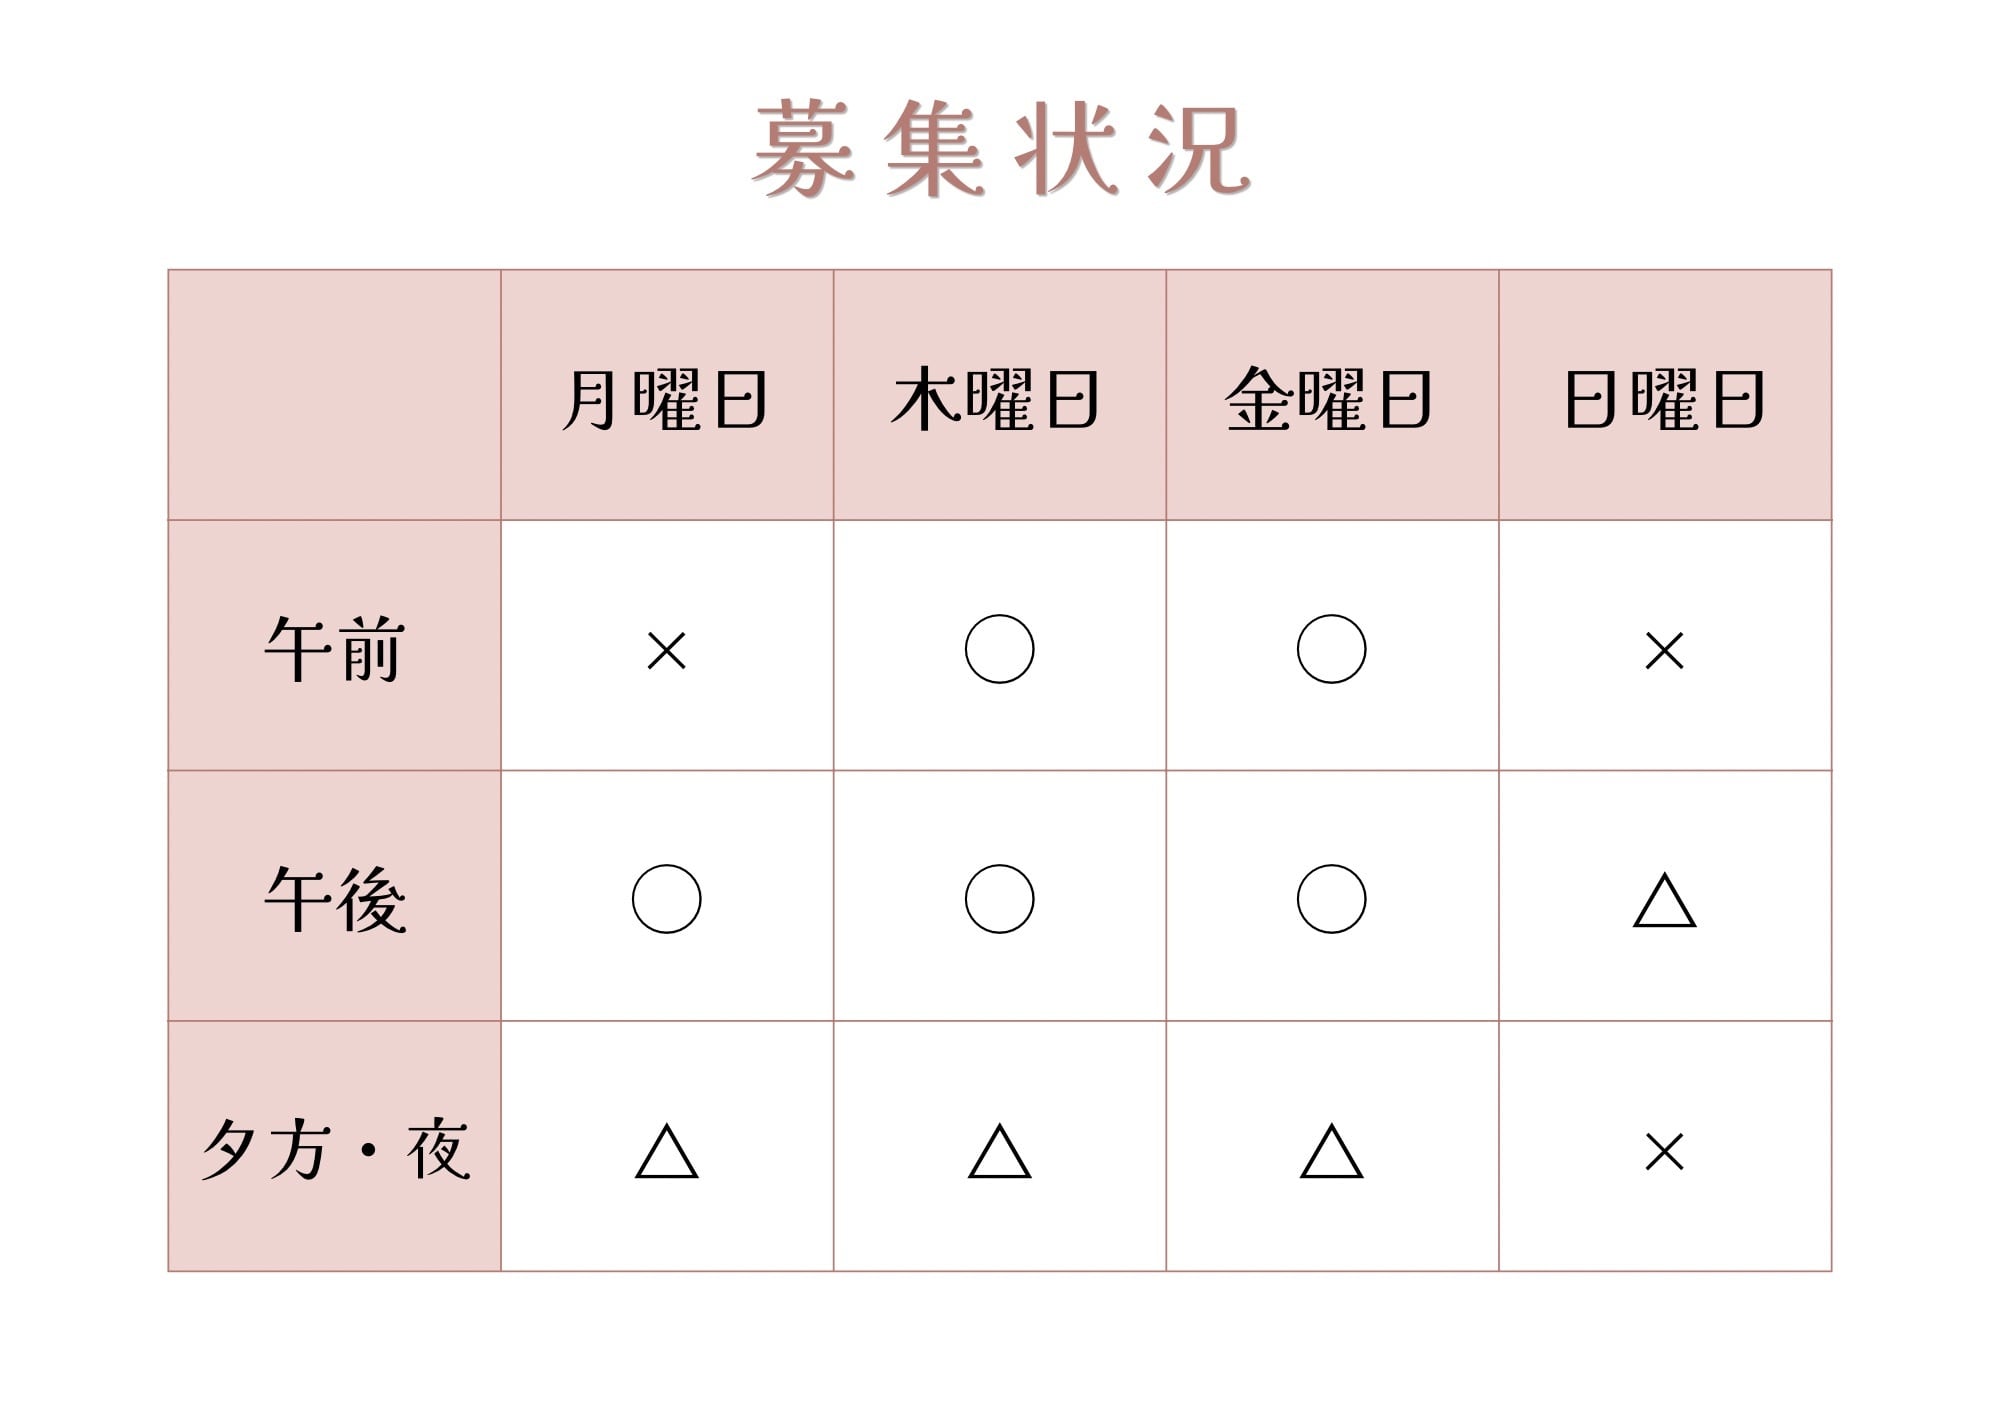The width and height of the screenshot is (2000, 1415).
Task: Click the 募集状況 title heading
Action: [x=1000, y=149]
